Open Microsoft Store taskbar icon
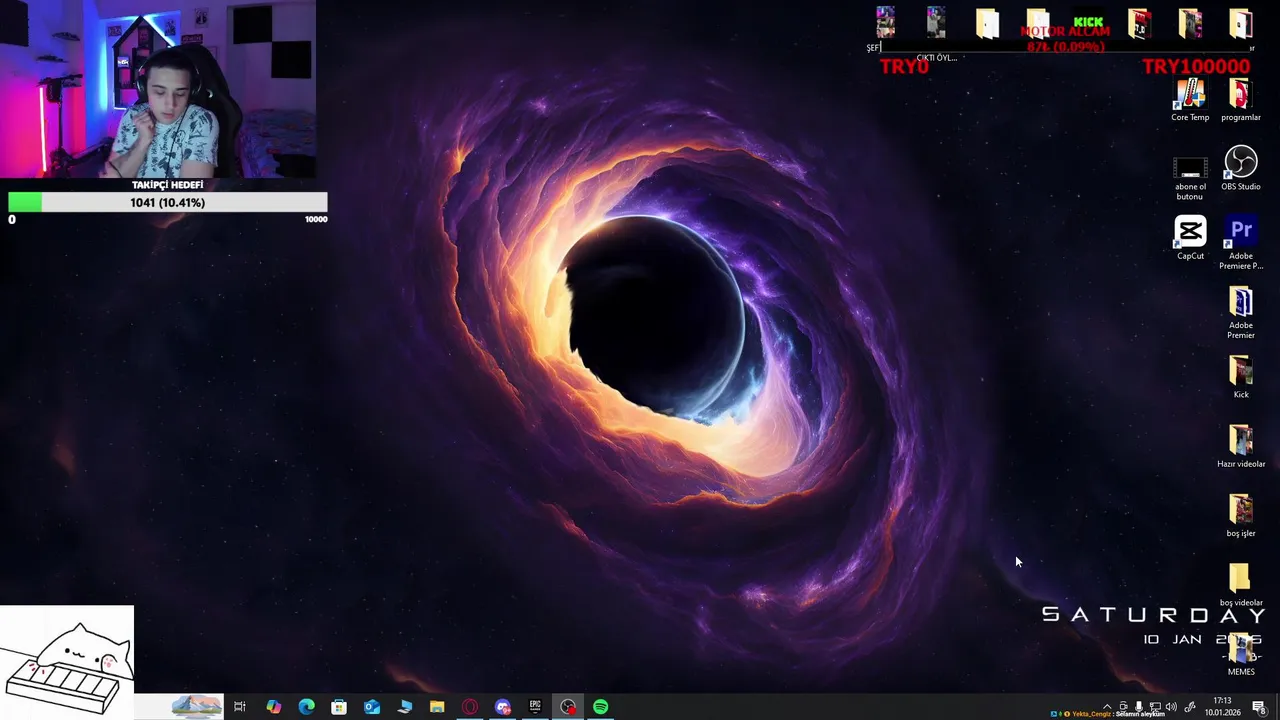Viewport: 1280px width, 720px height. click(x=339, y=707)
